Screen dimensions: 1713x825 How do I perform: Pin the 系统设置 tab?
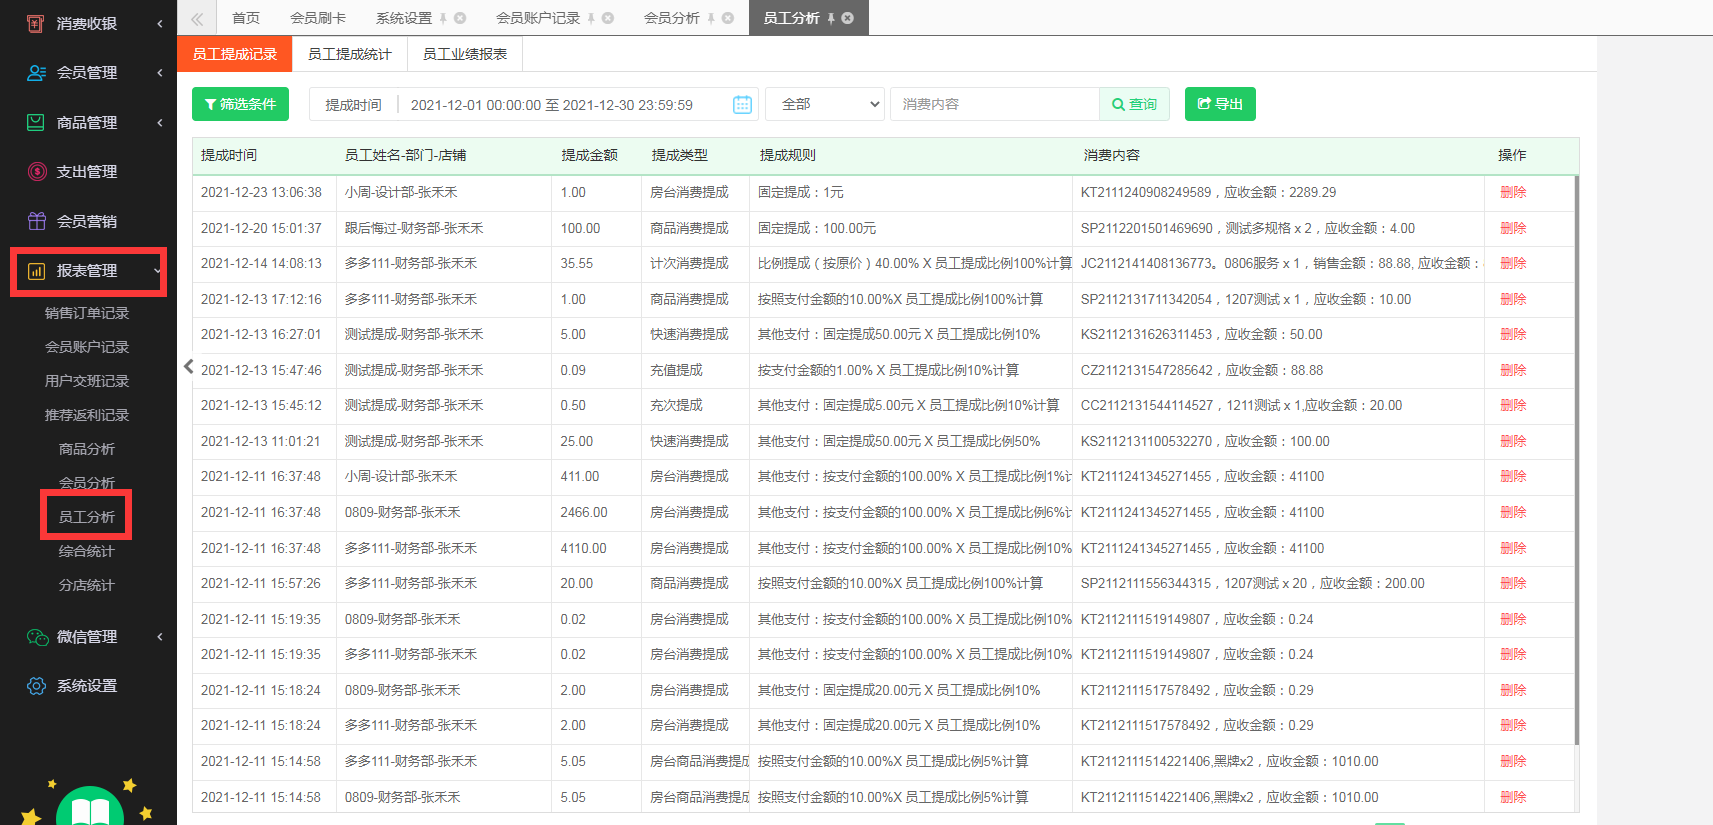pos(443,18)
